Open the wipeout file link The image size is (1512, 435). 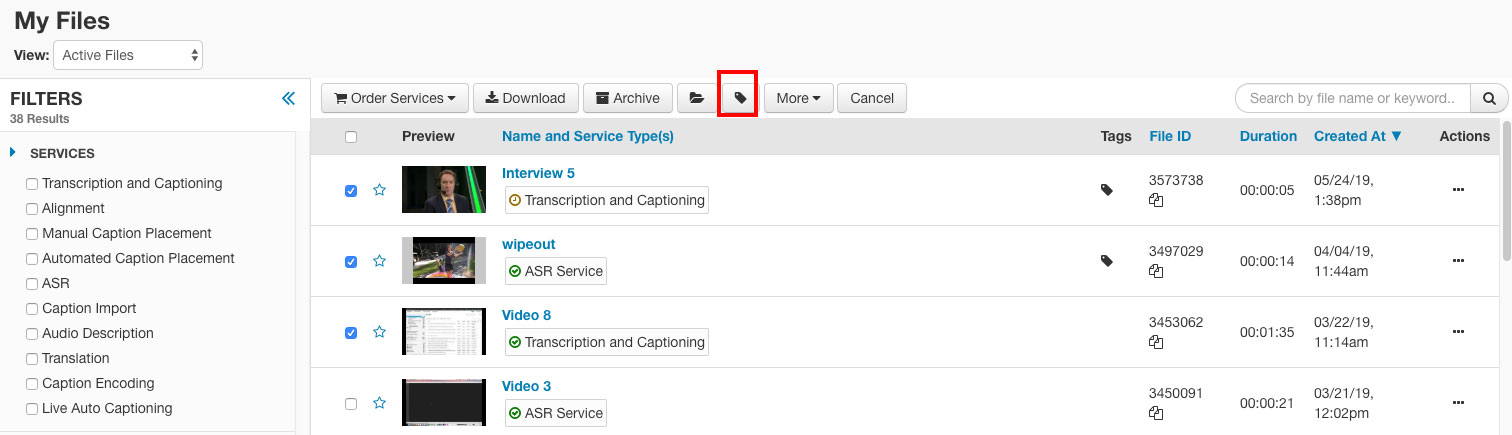point(528,244)
